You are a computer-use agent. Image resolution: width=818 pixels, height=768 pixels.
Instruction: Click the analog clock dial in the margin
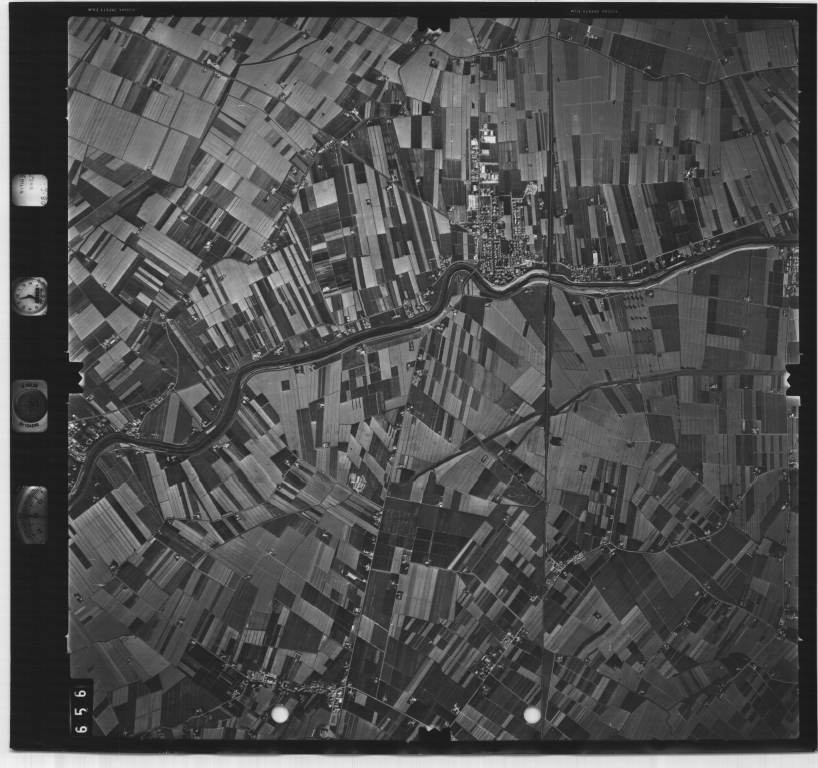[30, 296]
